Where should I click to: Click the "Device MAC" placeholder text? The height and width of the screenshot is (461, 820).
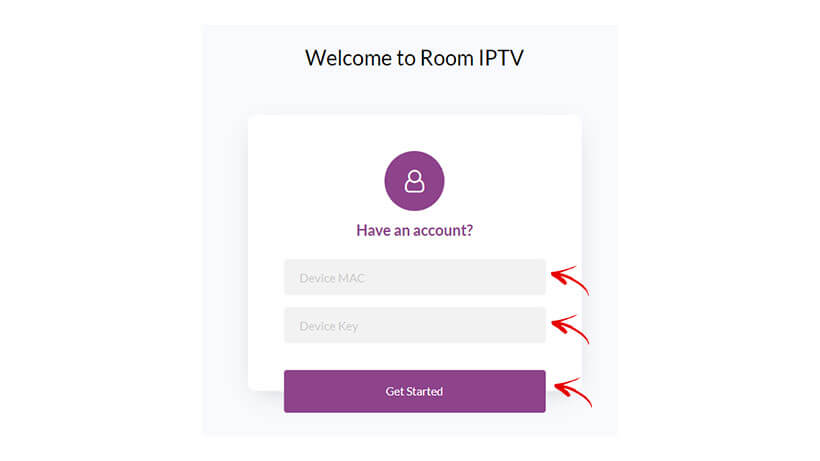[332, 278]
